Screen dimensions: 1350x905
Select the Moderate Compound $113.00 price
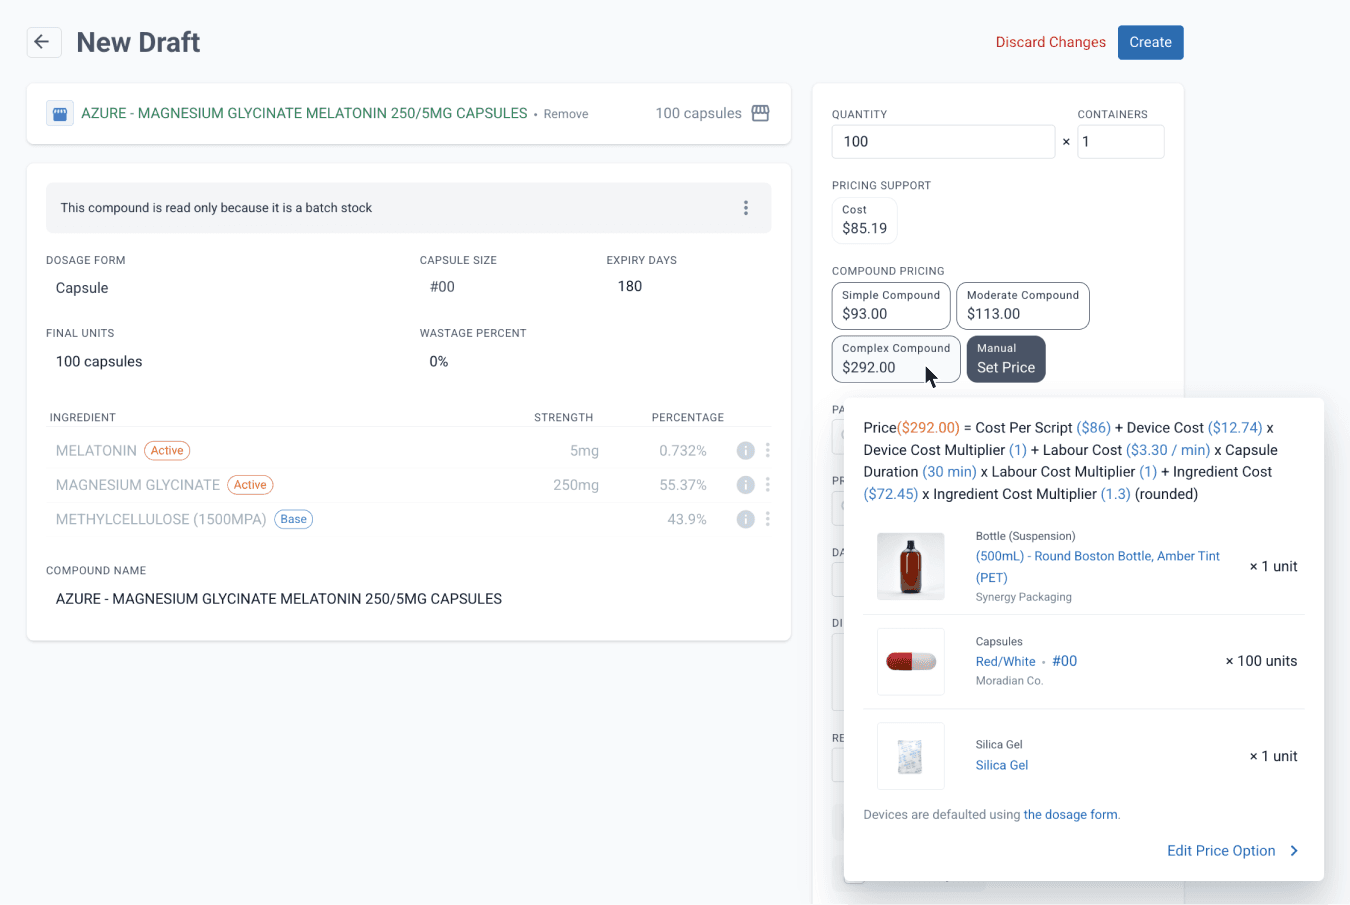pyautogui.click(x=1023, y=305)
